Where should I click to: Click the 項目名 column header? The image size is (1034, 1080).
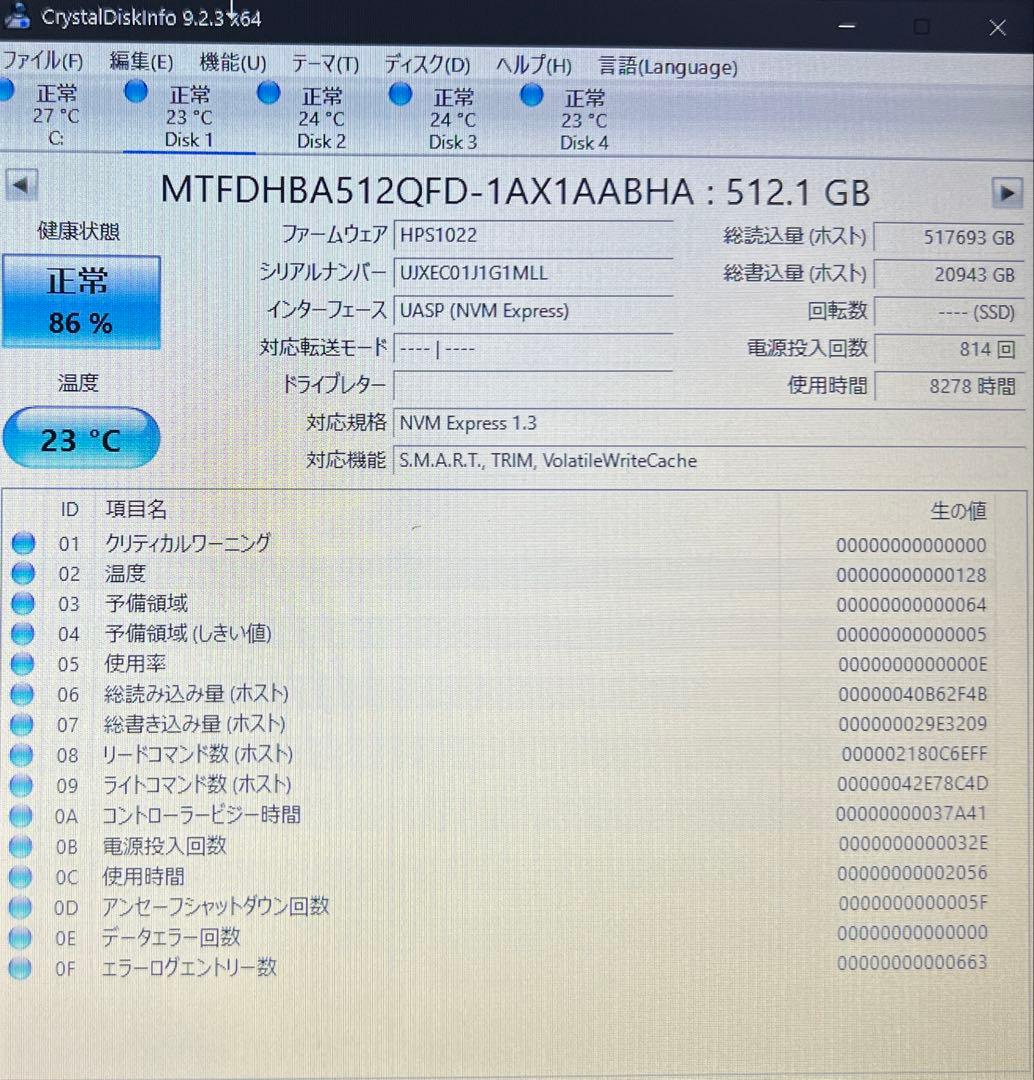[136, 509]
